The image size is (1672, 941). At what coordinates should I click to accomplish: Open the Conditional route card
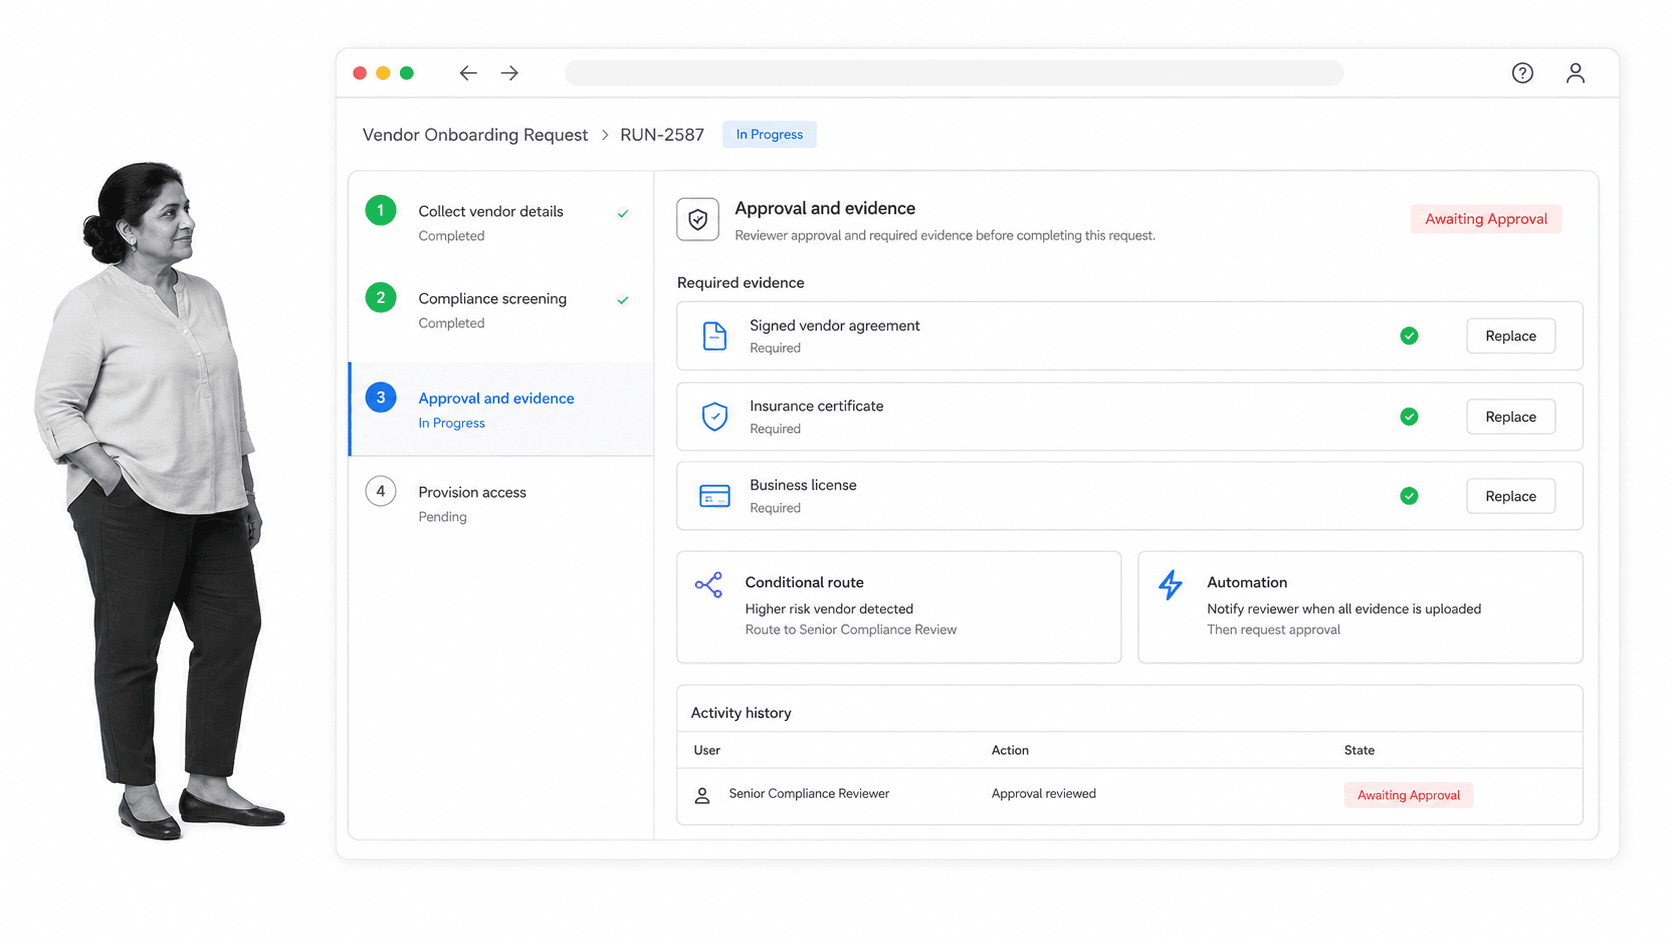(899, 607)
